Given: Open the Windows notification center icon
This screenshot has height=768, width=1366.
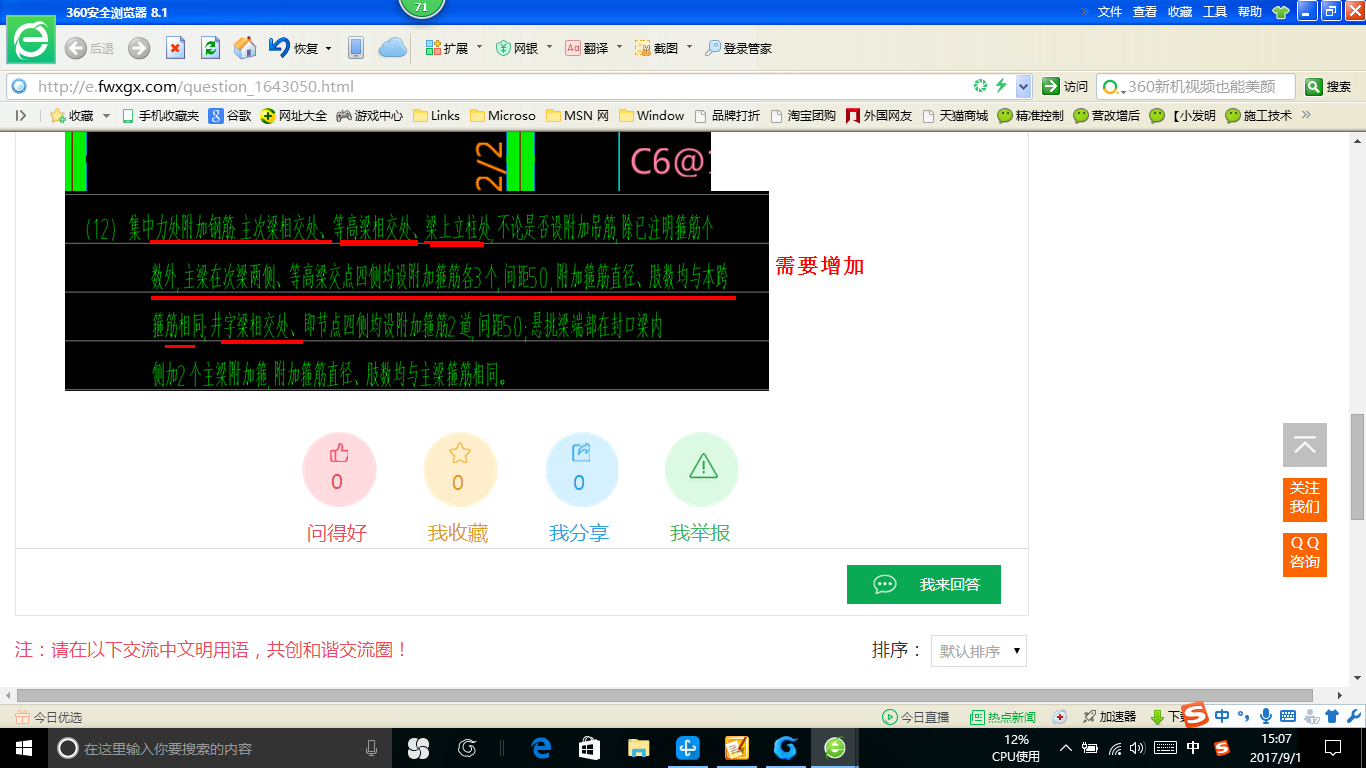Looking at the screenshot, I should pyautogui.click(x=1332, y=747).
